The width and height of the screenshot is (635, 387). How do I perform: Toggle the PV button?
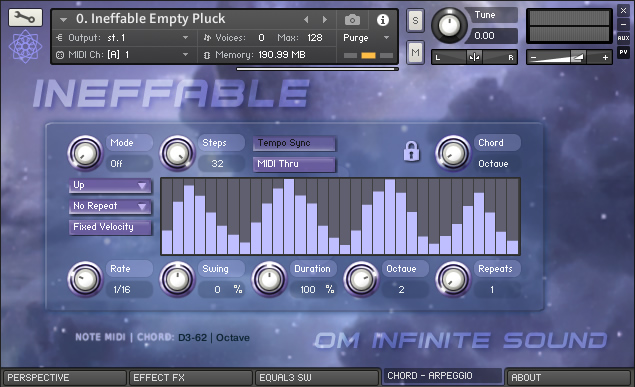tap(623, 52)
